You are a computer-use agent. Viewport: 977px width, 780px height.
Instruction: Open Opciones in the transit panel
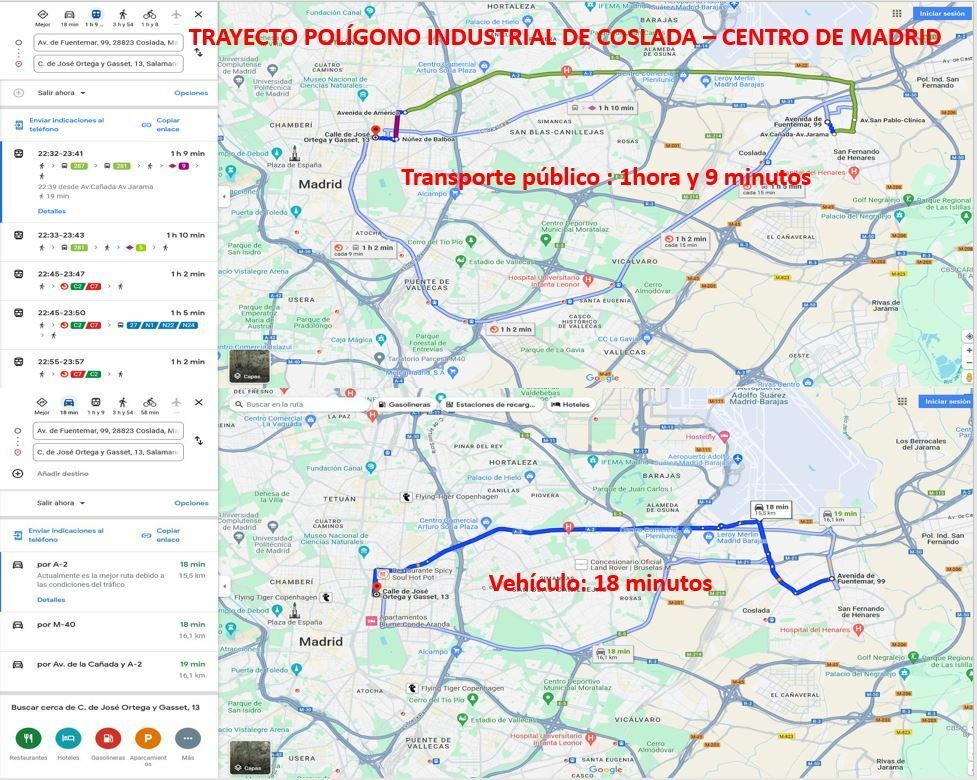(191, 93)
